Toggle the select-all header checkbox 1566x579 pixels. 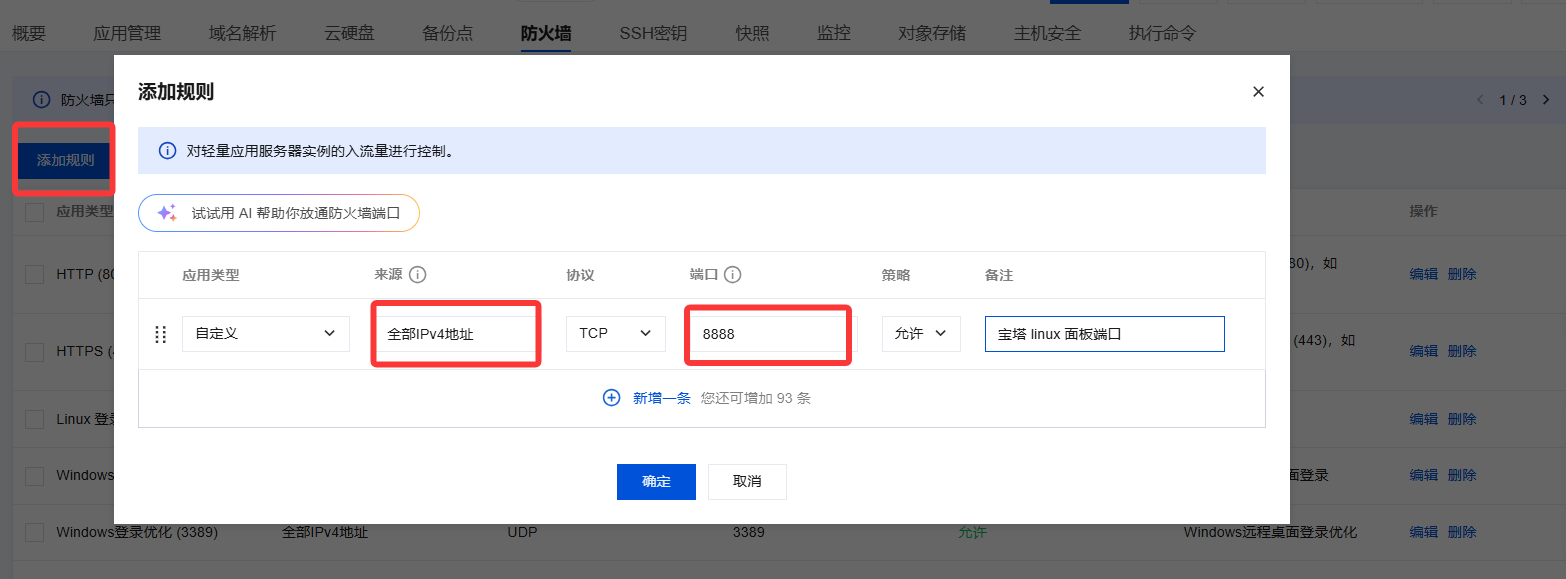(34, 212)
